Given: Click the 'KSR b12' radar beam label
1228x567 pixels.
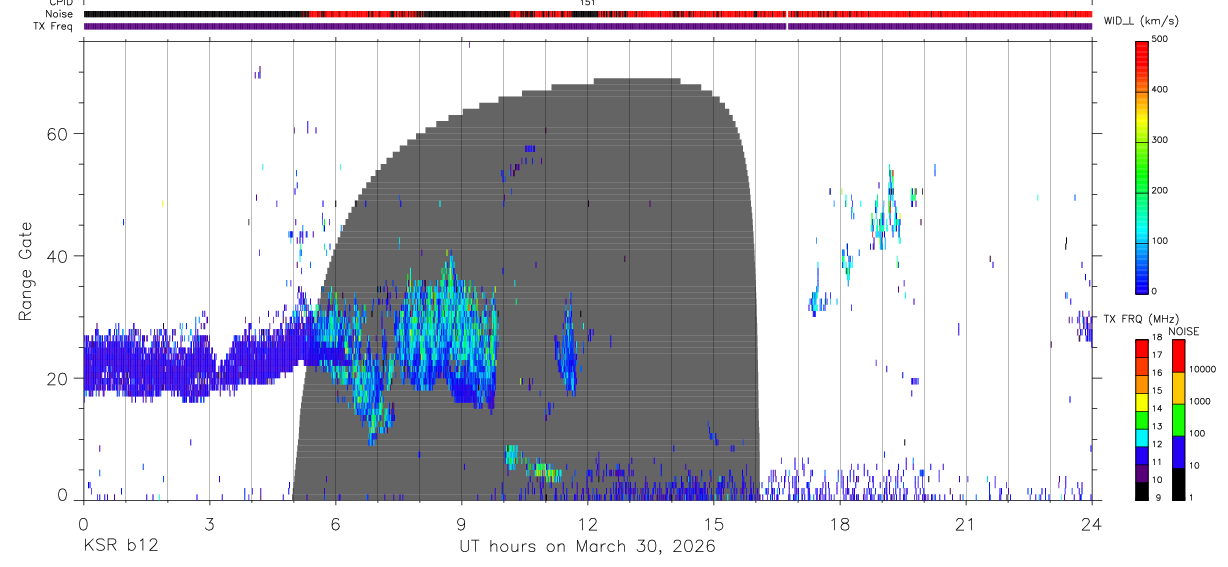Looking at the screenshot, I should (x=120, y=547).
